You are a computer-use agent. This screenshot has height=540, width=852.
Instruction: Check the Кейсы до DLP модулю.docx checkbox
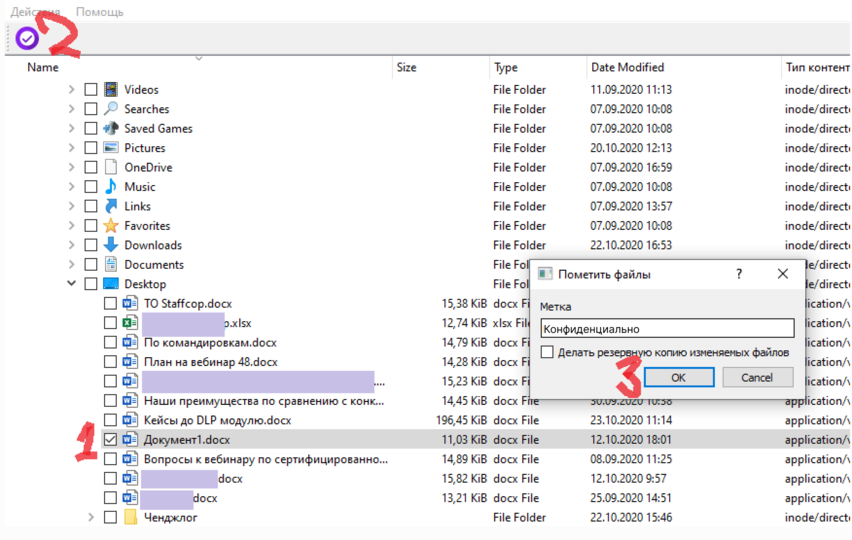point(110,420)
